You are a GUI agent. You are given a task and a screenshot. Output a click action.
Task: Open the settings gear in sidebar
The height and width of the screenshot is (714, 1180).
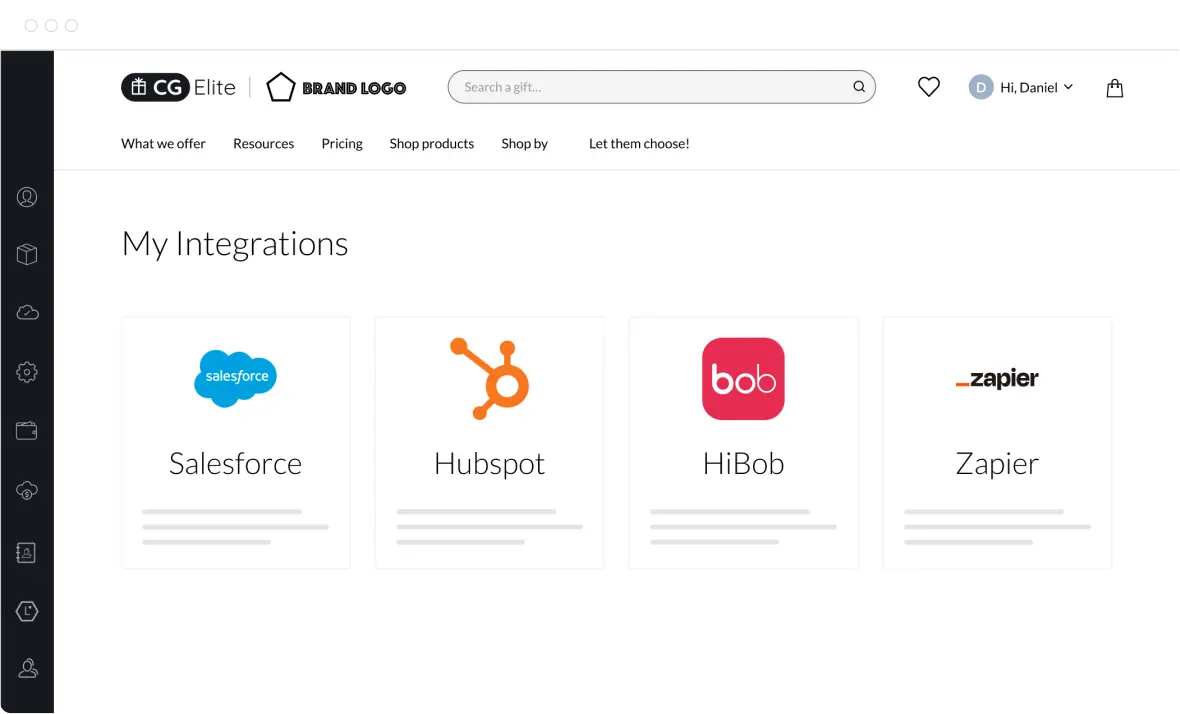(27, 372)
